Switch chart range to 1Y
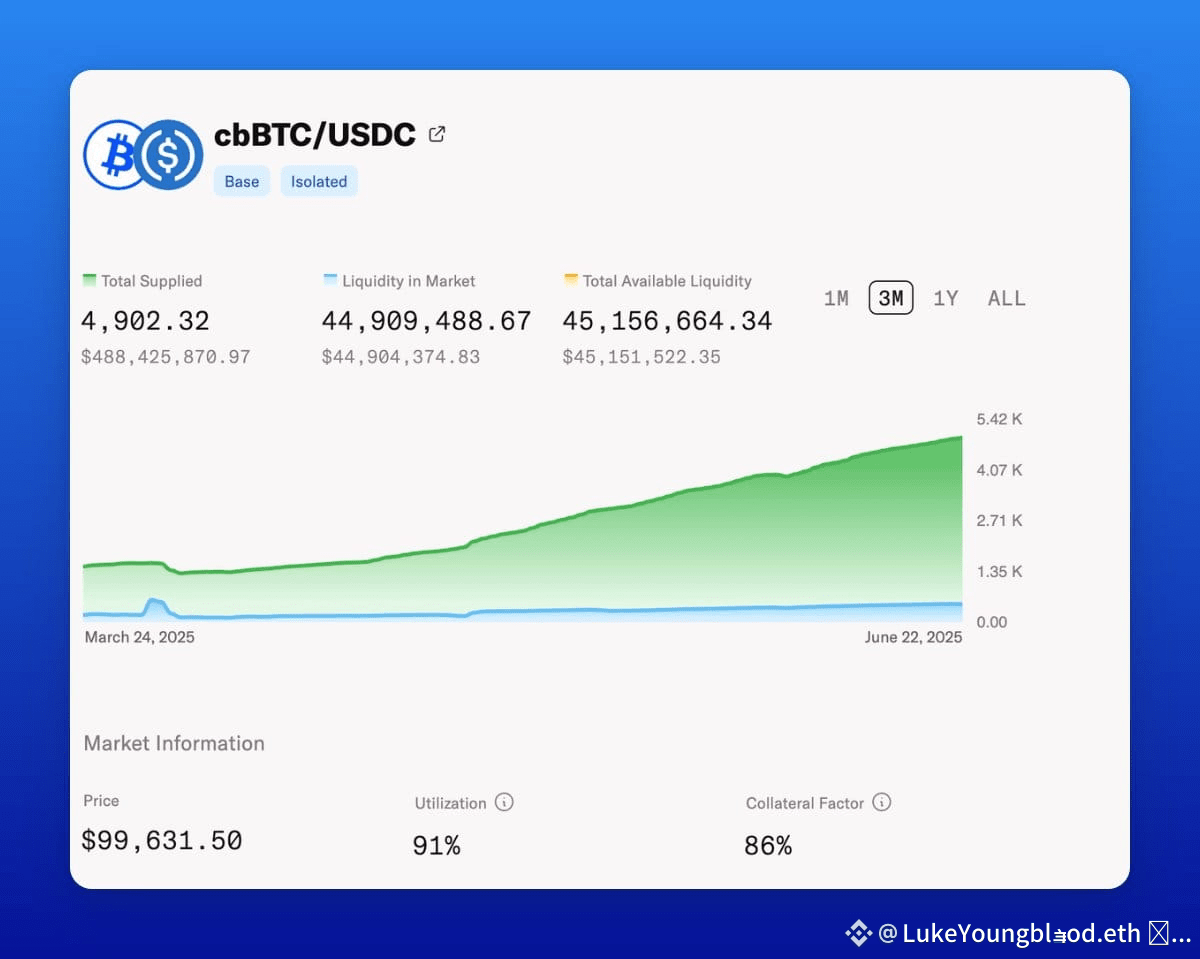 tap(946, 298)
